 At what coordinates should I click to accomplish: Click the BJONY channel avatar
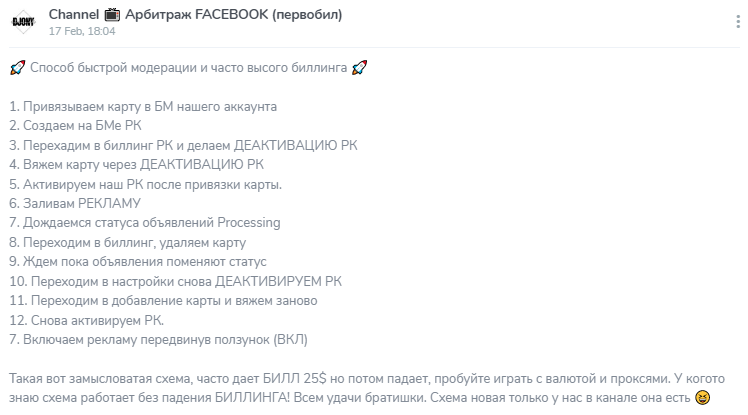[x=23, y=21]
